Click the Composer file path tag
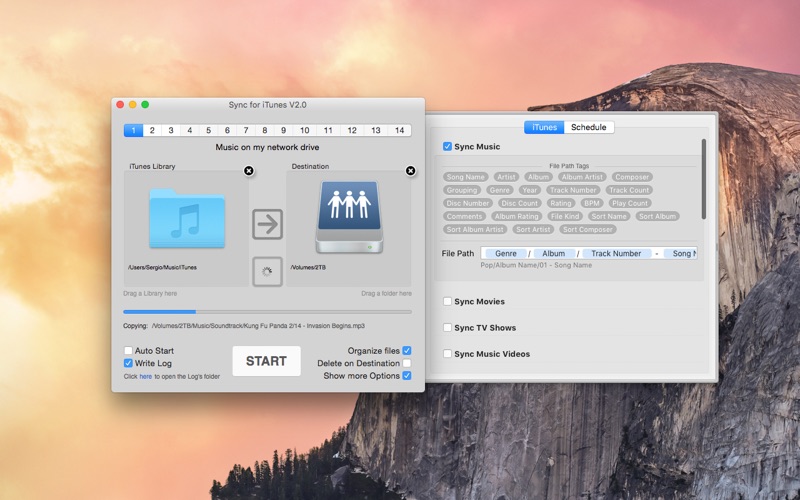 coord(632,177)
